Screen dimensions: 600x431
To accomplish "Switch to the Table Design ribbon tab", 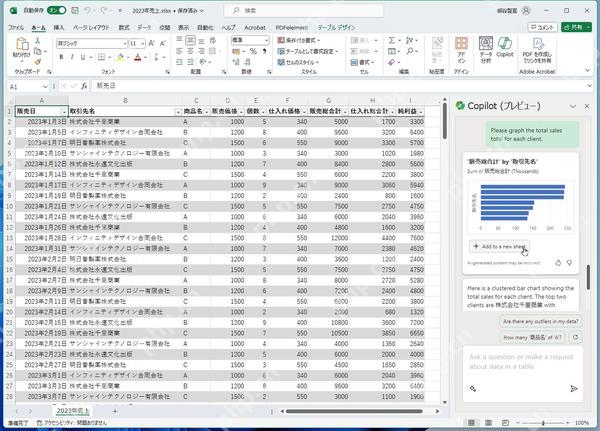I will pyautogui.click(x=337, y=28).
